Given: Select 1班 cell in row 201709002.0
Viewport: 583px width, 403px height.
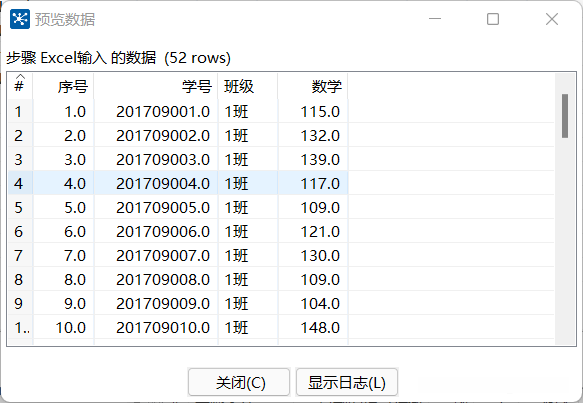Looking at the screenshot, I should point(248,136).
